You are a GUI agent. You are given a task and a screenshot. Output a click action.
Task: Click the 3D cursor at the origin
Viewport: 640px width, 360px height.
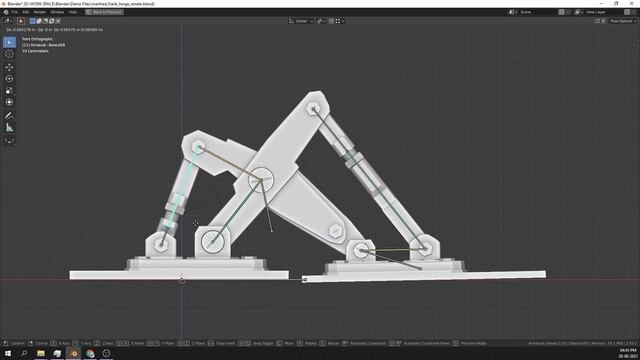[x=182, y=280]
